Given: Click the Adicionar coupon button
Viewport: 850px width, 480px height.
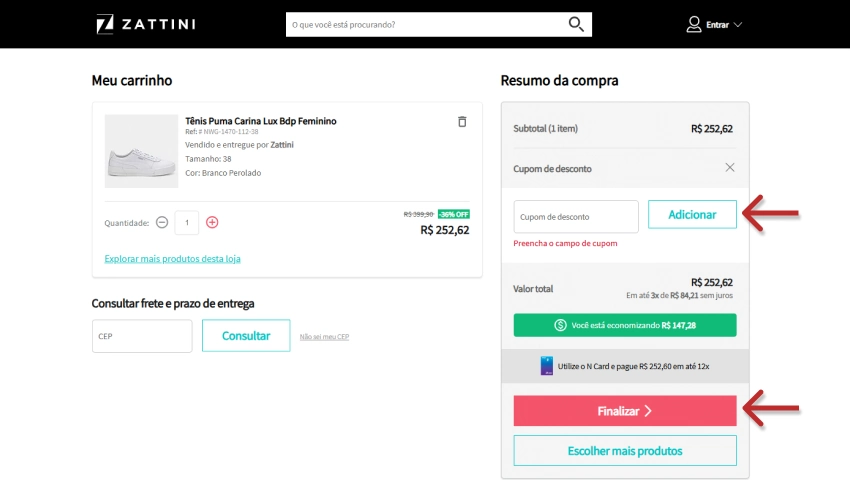Looking at the screenshot, I should click(692, 214).
